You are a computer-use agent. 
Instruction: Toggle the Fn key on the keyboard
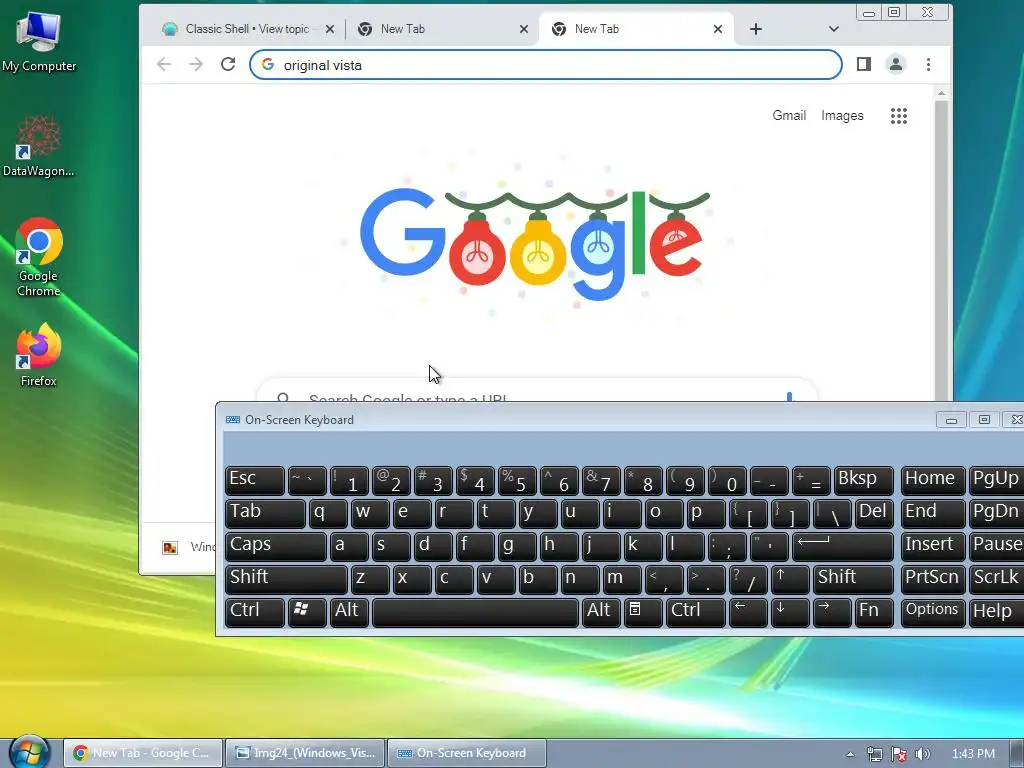(x=874, y=612)
